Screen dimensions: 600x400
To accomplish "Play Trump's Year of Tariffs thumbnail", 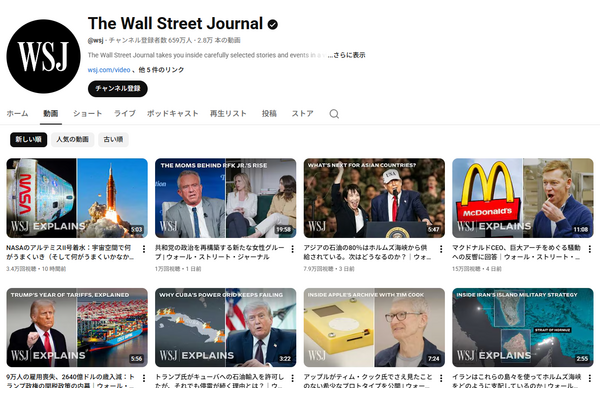I will point(77,328).
